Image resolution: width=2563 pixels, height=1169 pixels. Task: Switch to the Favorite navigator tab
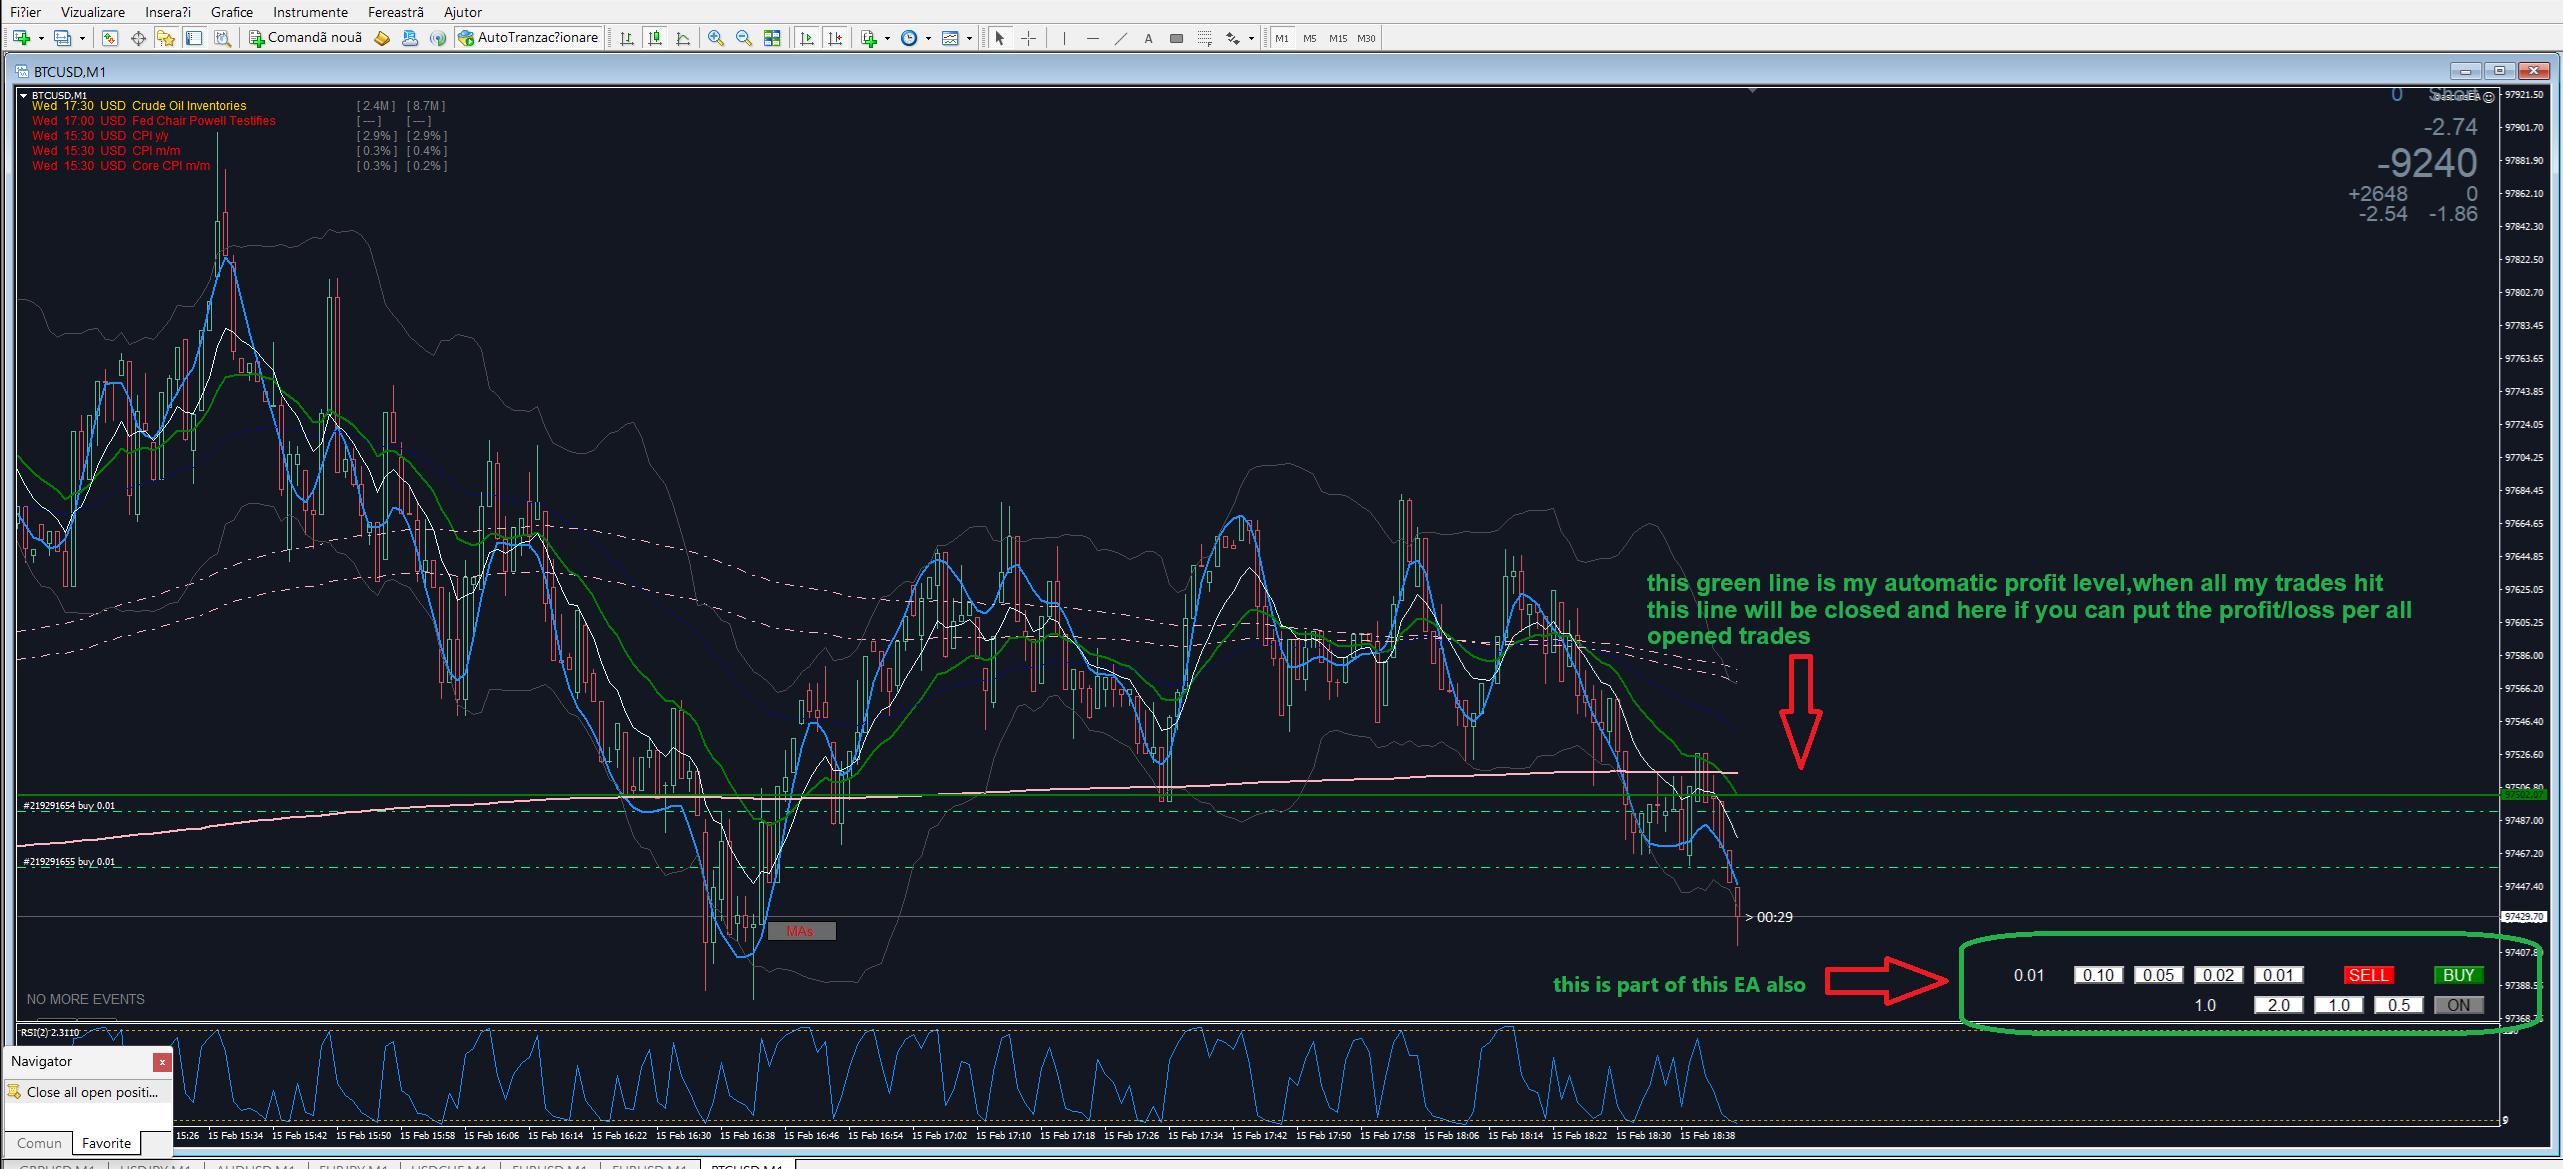[x=106, y=1143]
